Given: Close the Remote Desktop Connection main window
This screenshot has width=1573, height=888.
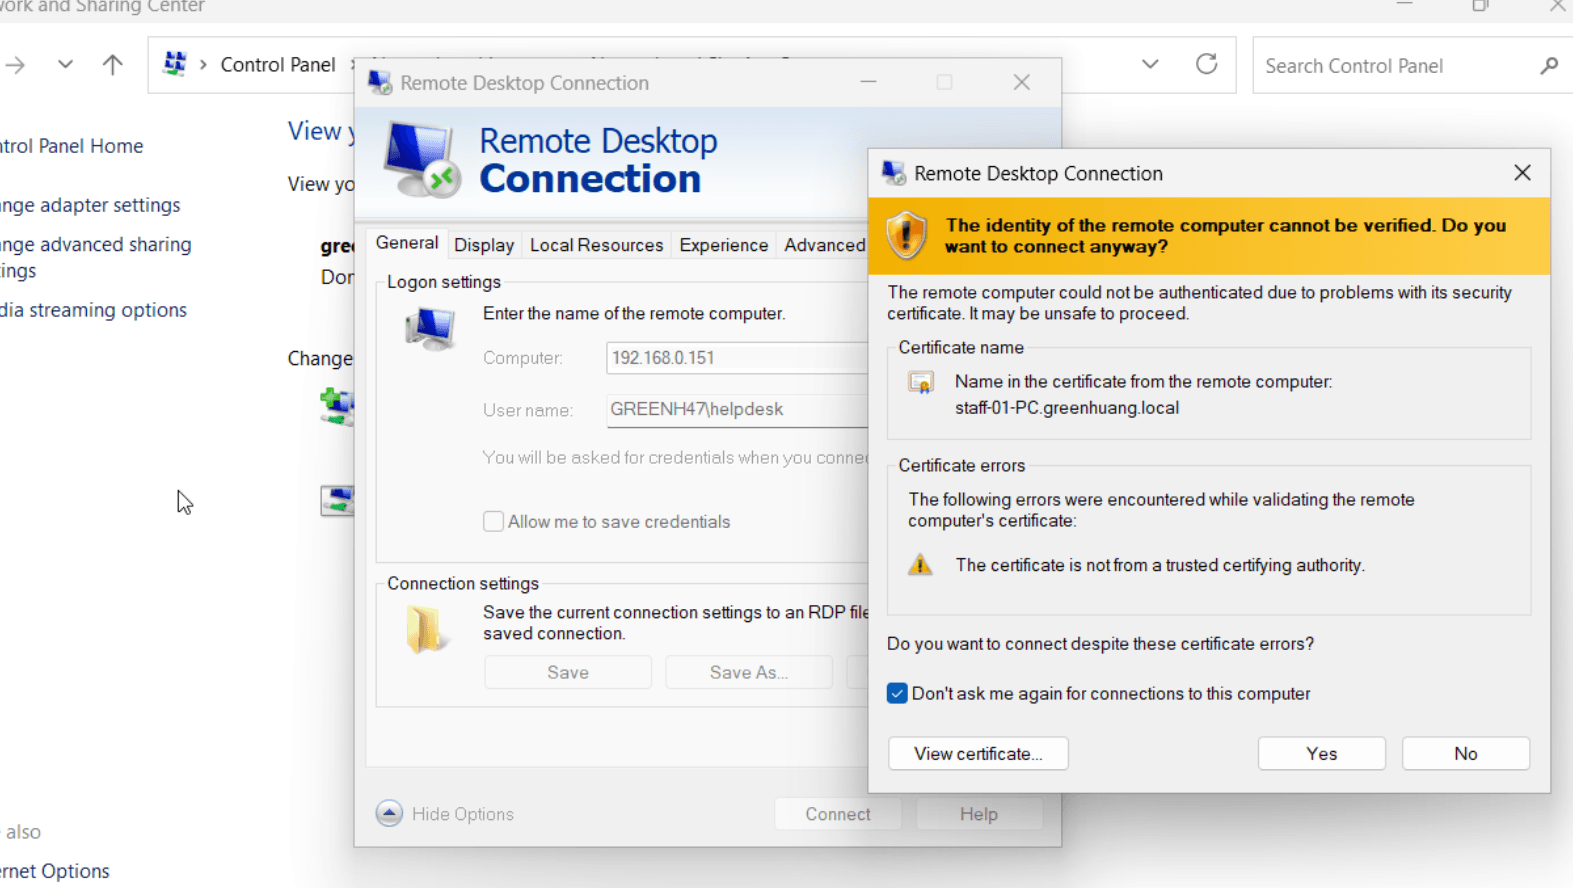Looking at the screenshot, I should pyautogui.click(x=1021, y=82).
